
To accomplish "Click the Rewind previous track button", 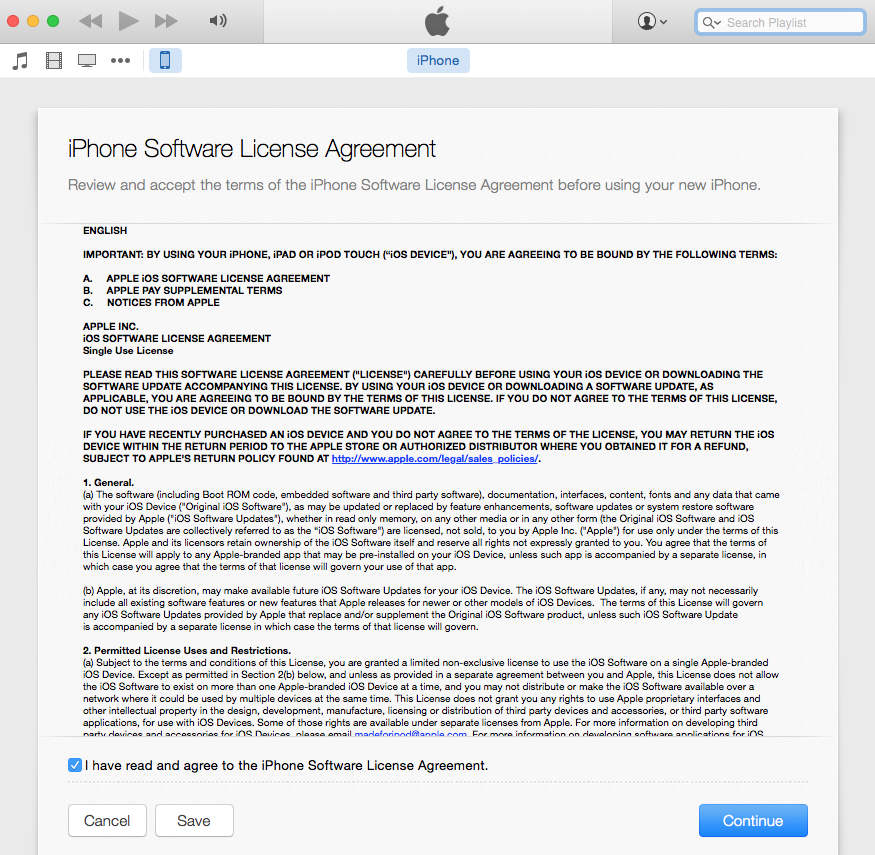I will [x=90, y=21].
